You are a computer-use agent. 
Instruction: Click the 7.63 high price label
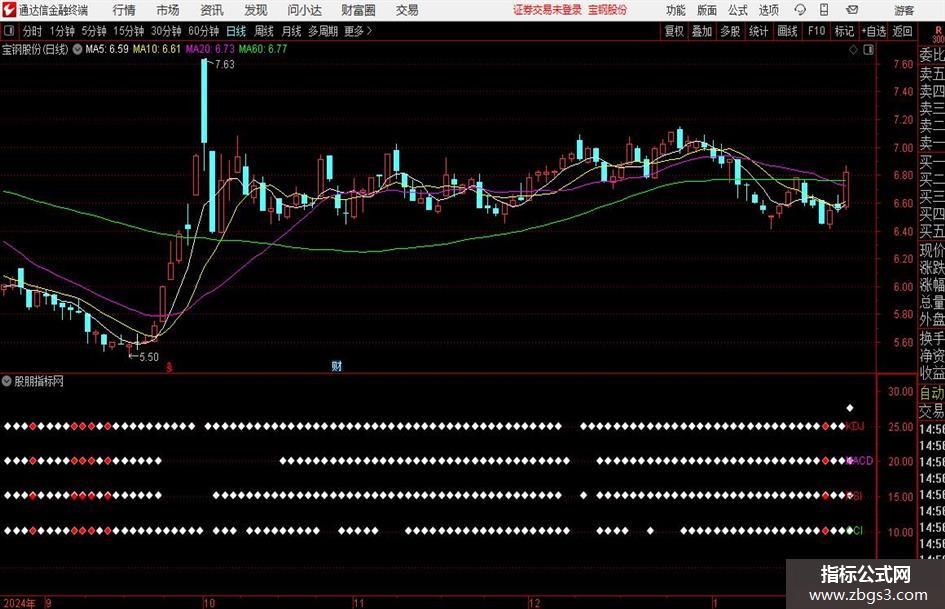click(225, 65)
